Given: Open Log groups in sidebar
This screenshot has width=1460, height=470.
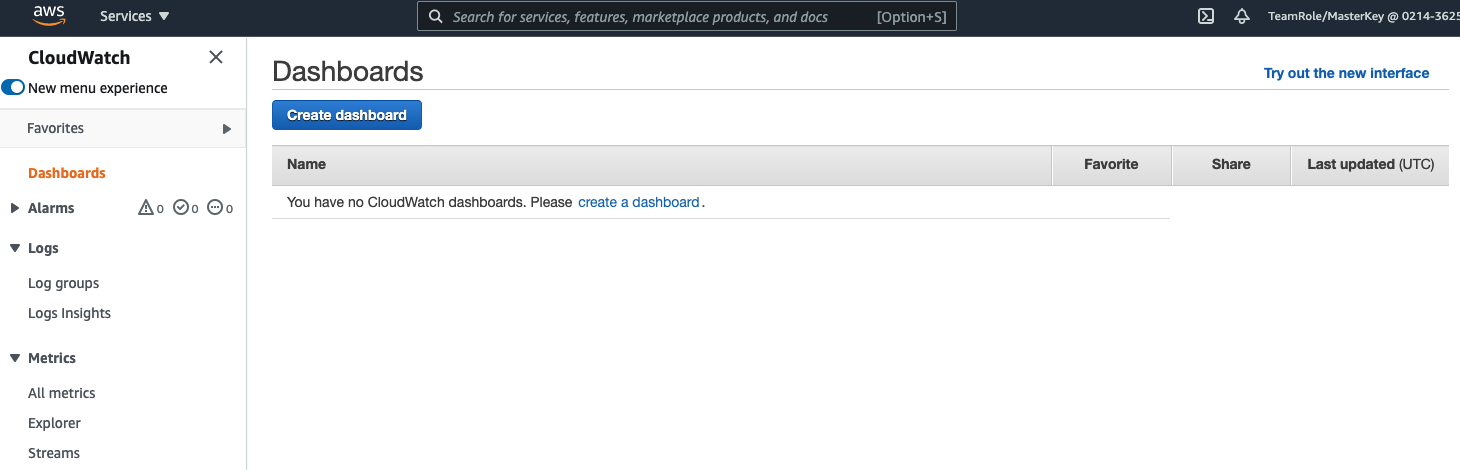Looking at the screenshot, I should point(64,283).
